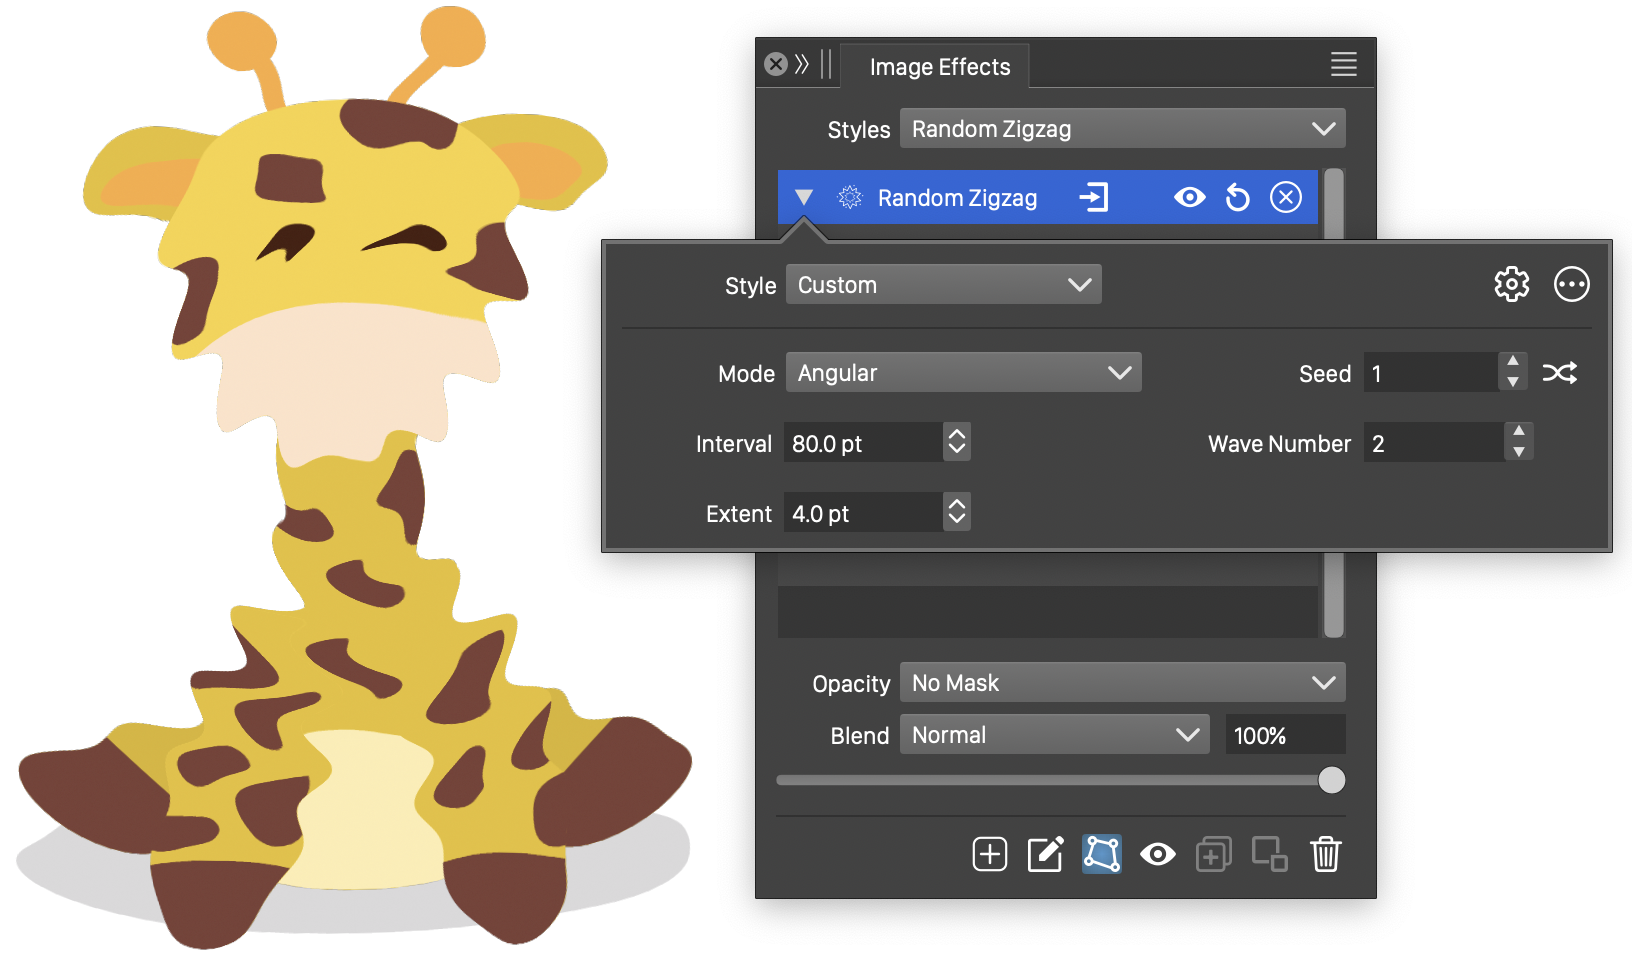Viewport: 1632px width, 954px height.
Task: Toggle the Random Zigzag eye visibility
Action: [x=1189, y=198]
